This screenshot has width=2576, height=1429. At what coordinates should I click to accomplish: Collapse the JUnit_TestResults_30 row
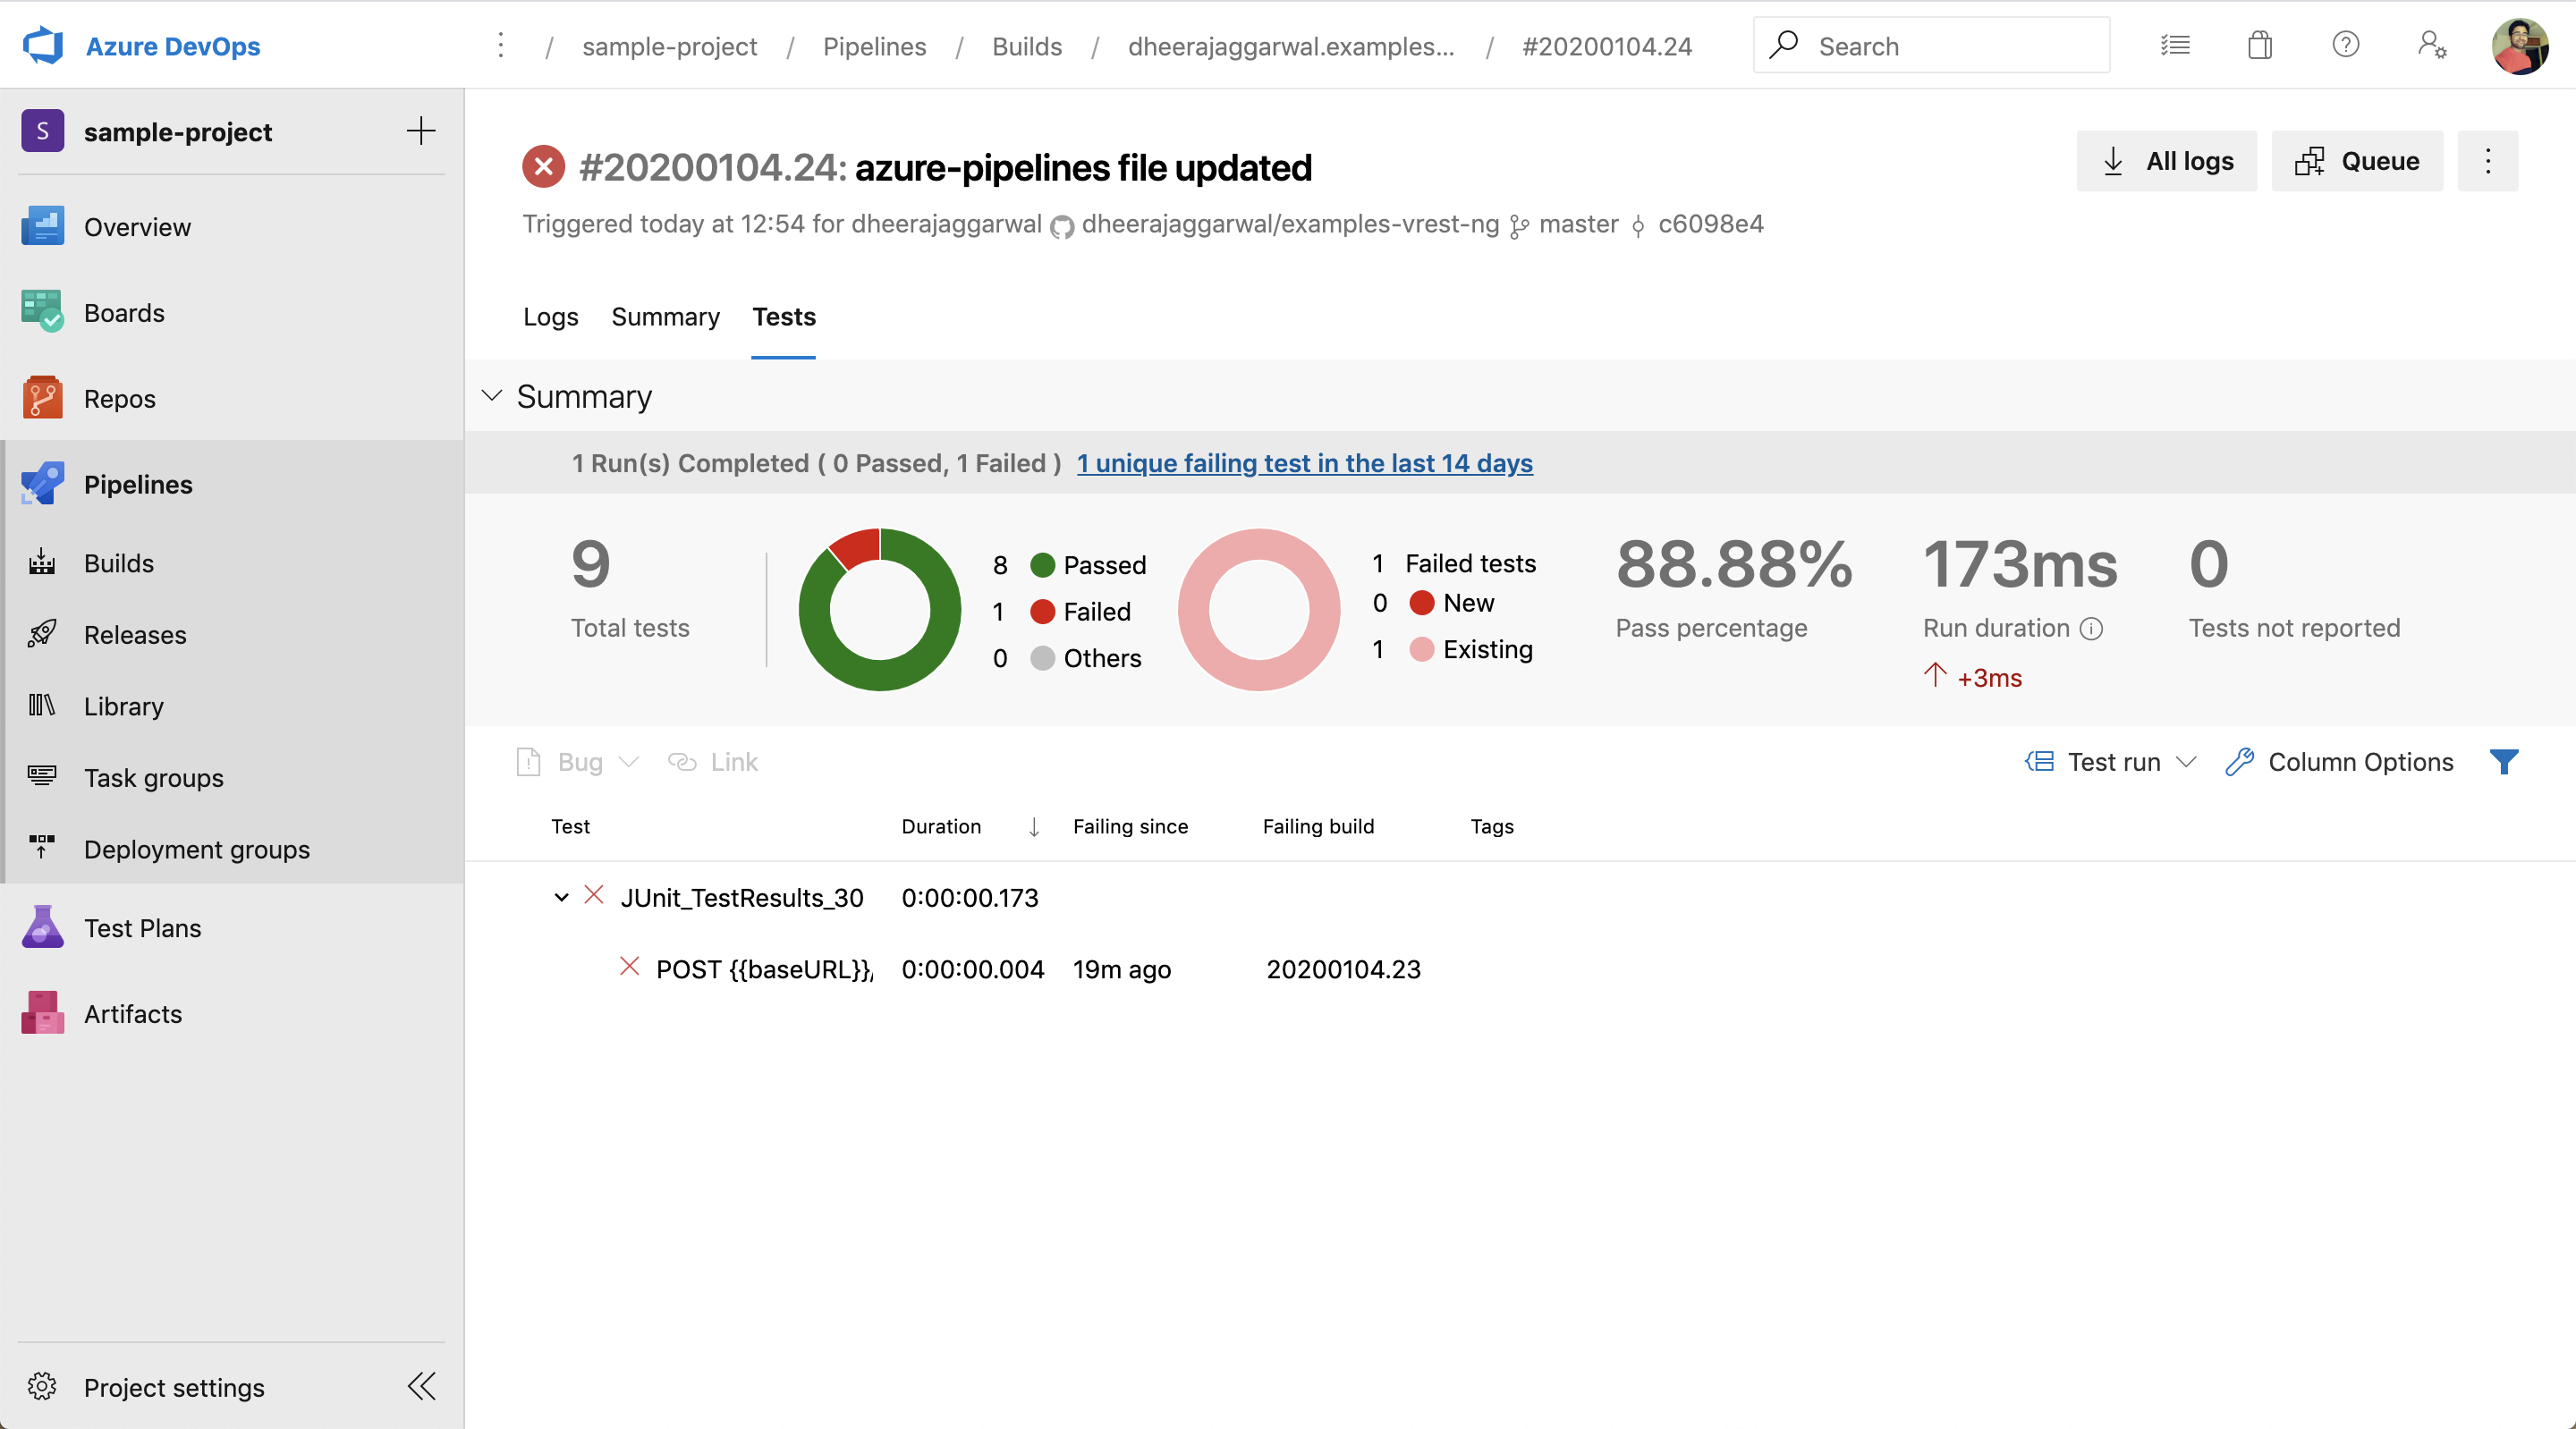[561, 897]
